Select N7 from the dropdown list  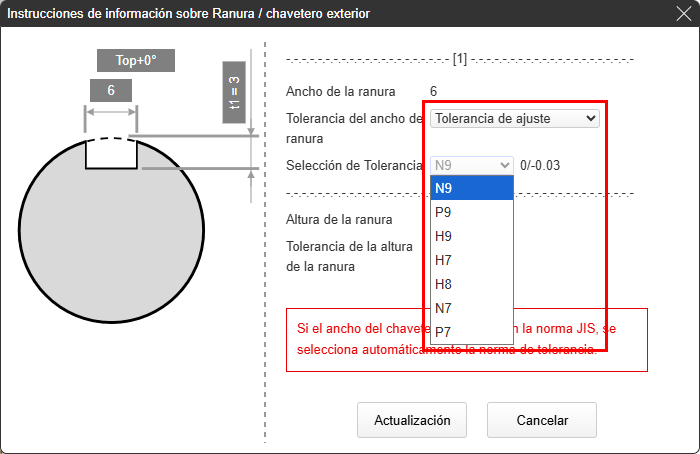tap(471, 308)
